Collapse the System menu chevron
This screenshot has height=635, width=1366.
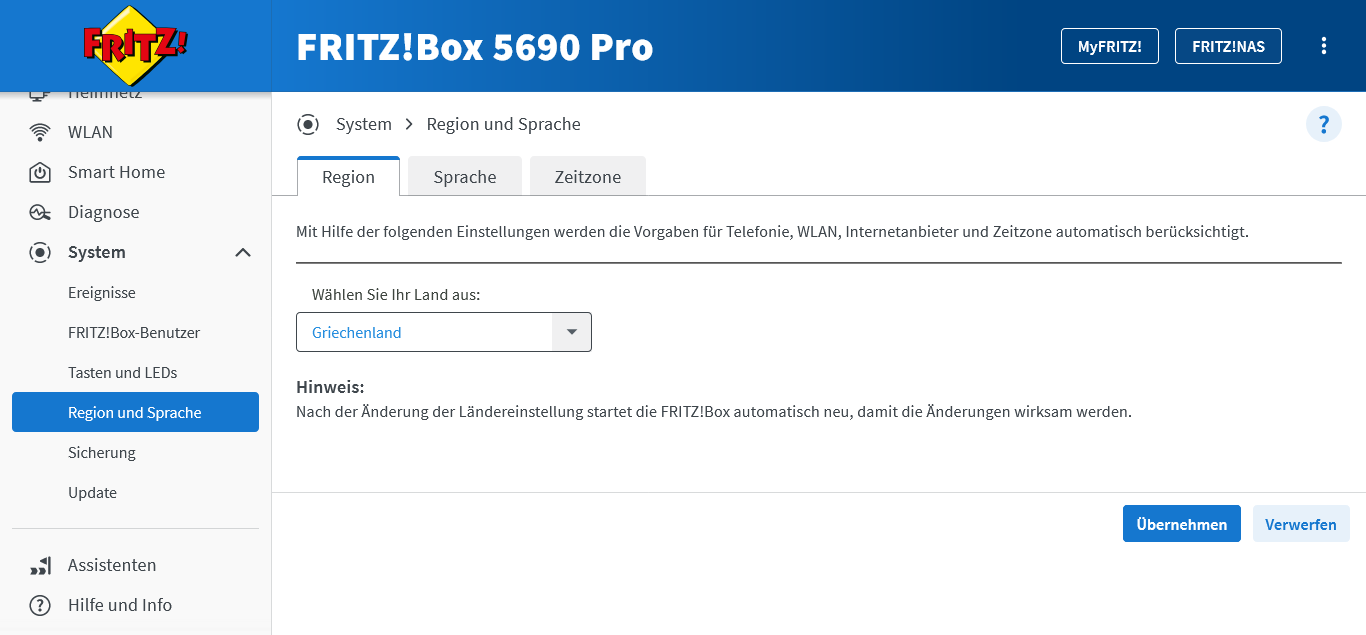243,253
